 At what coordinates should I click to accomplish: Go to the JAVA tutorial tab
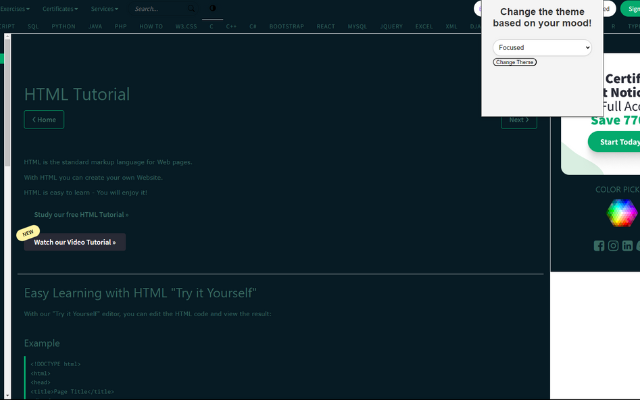click(x=95, y=27)
